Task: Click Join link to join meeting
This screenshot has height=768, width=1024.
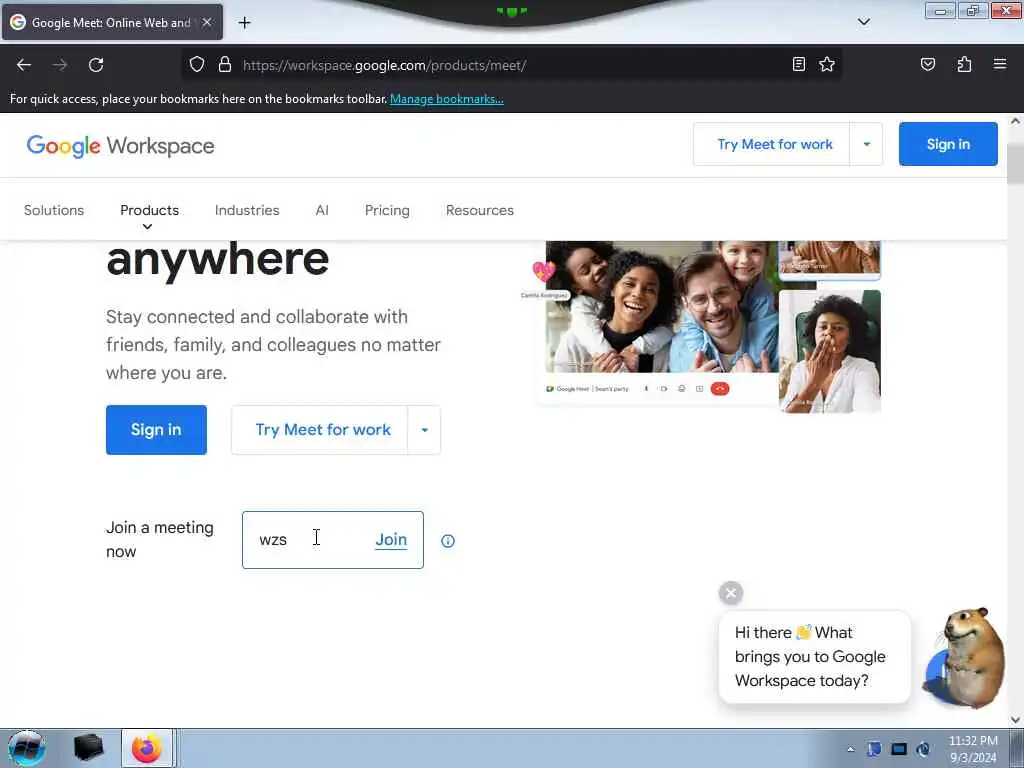Action: pos(391,540)
